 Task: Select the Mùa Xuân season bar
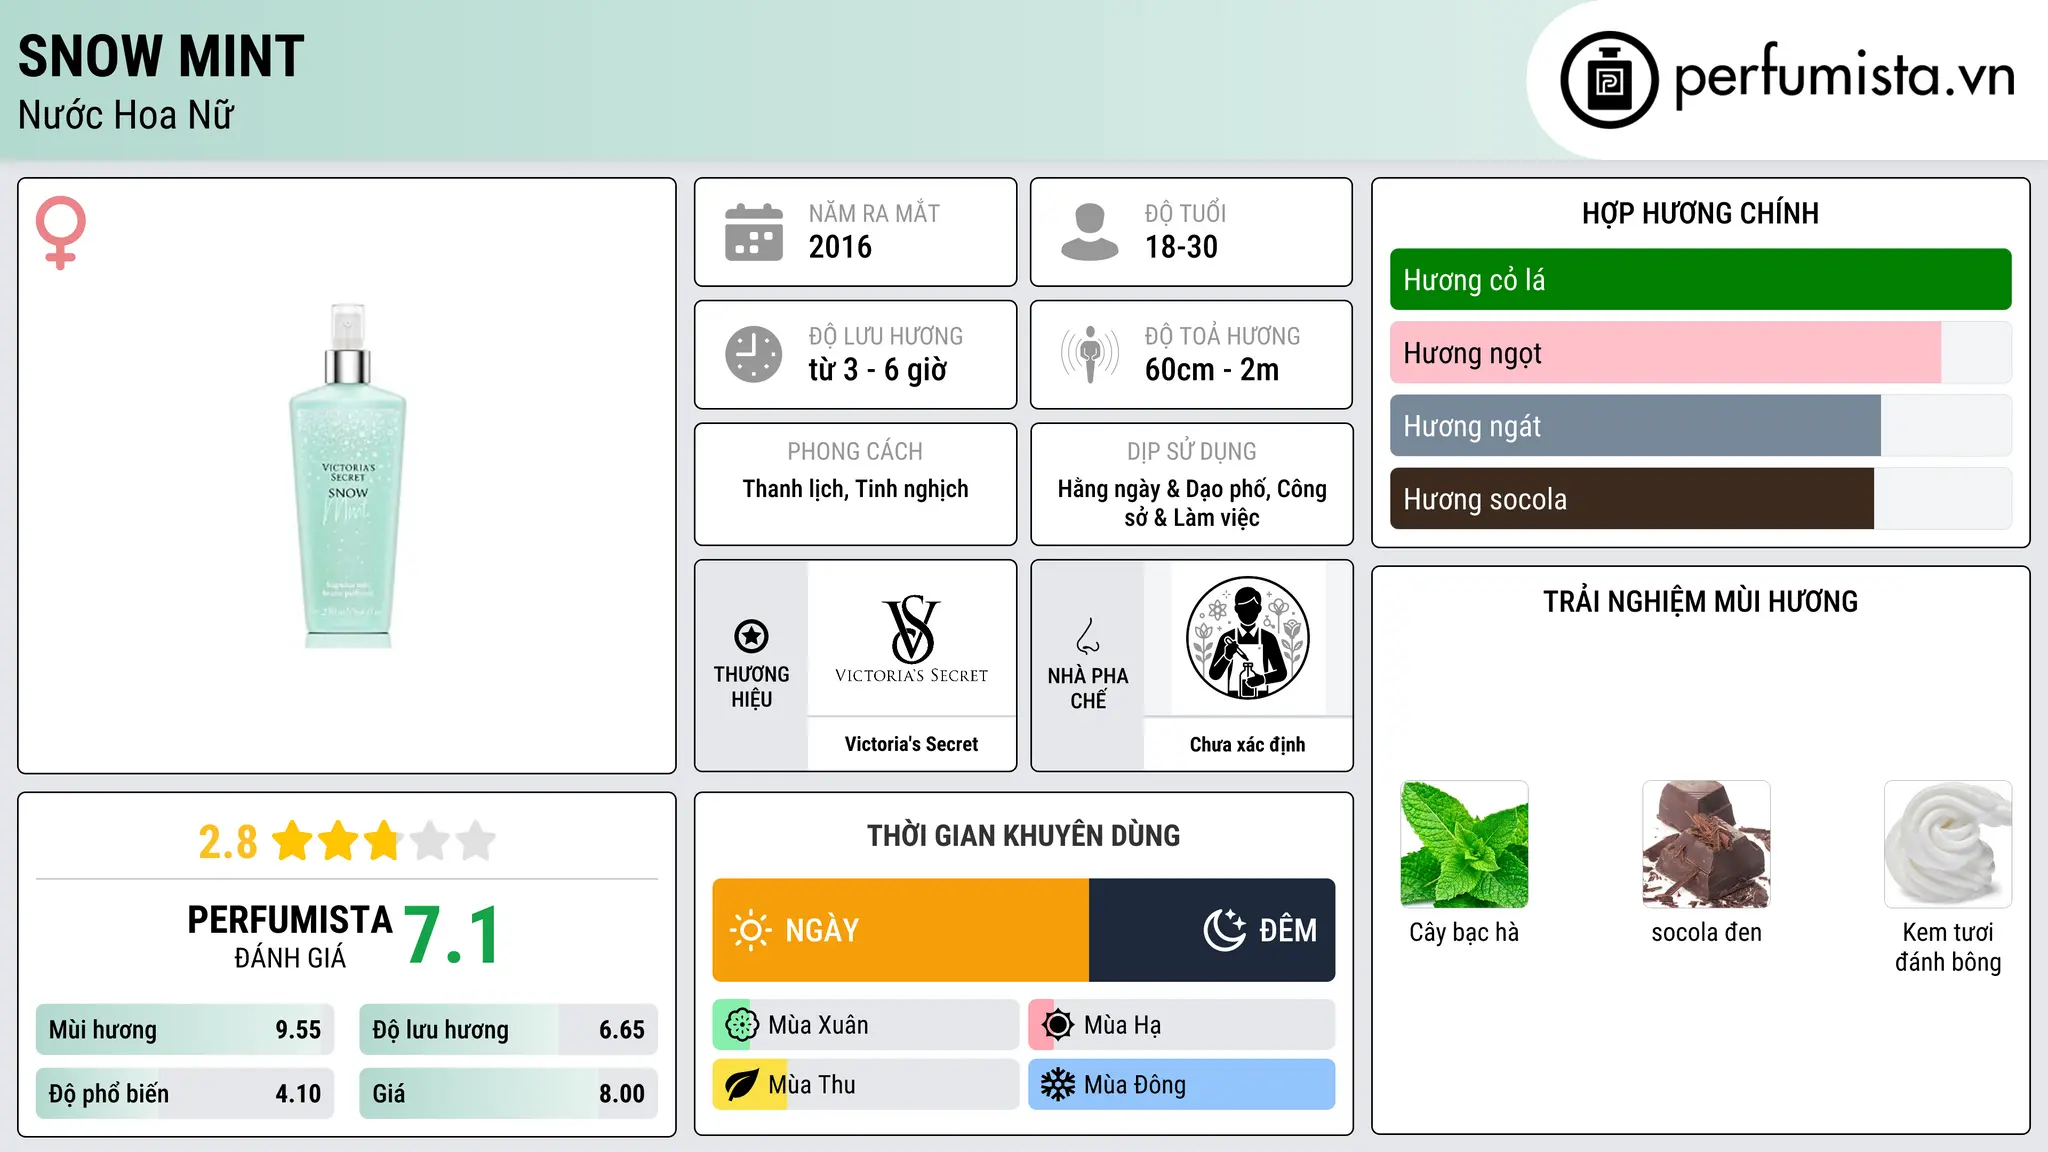866,1025
